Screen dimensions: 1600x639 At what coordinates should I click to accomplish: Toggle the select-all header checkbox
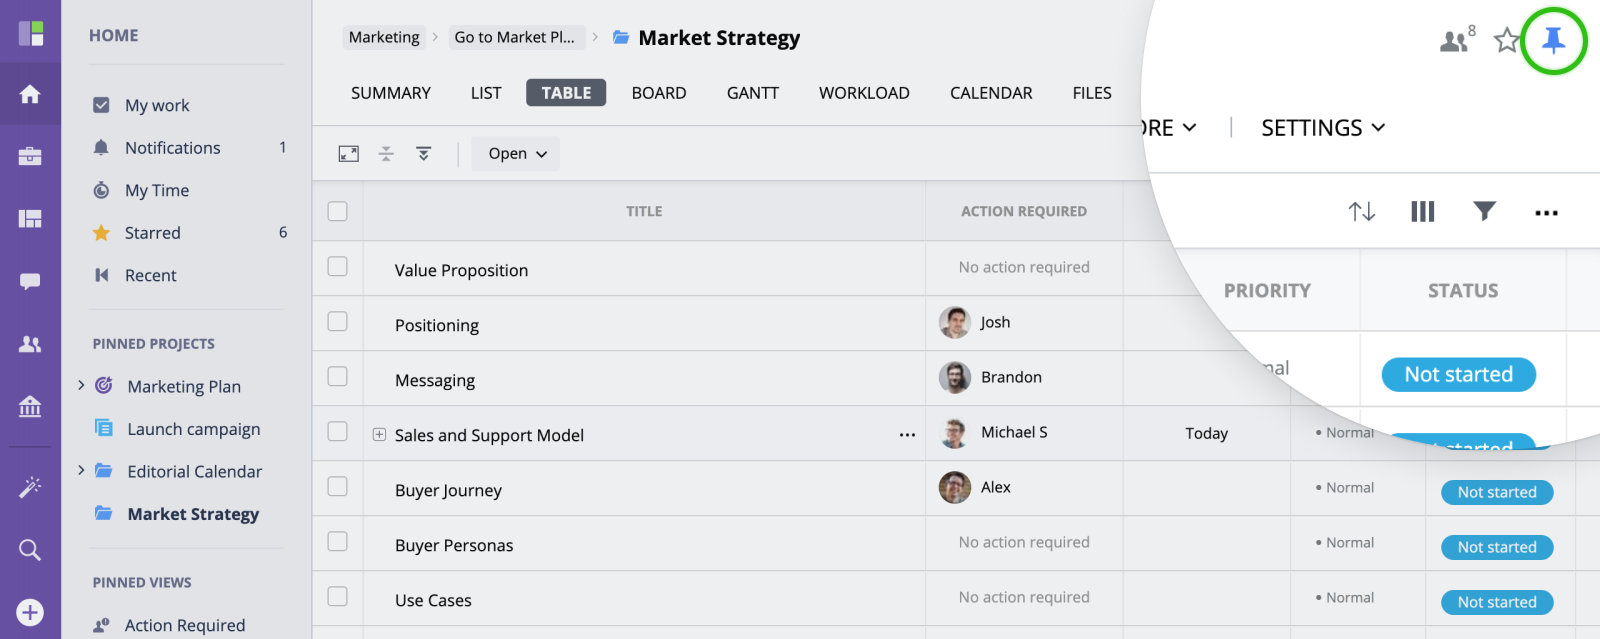click(x=338, y=211)
